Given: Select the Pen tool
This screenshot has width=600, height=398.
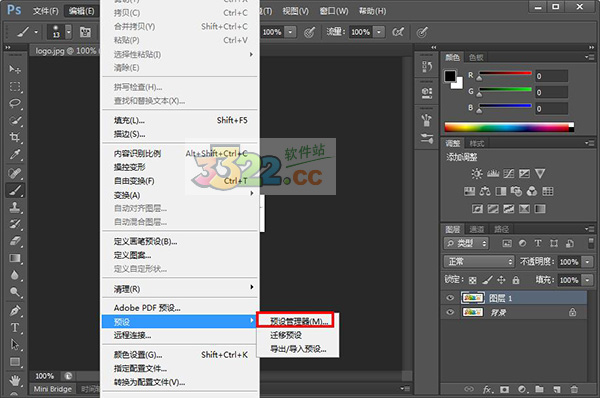Looking at the screenshot, I should (15, 310).
